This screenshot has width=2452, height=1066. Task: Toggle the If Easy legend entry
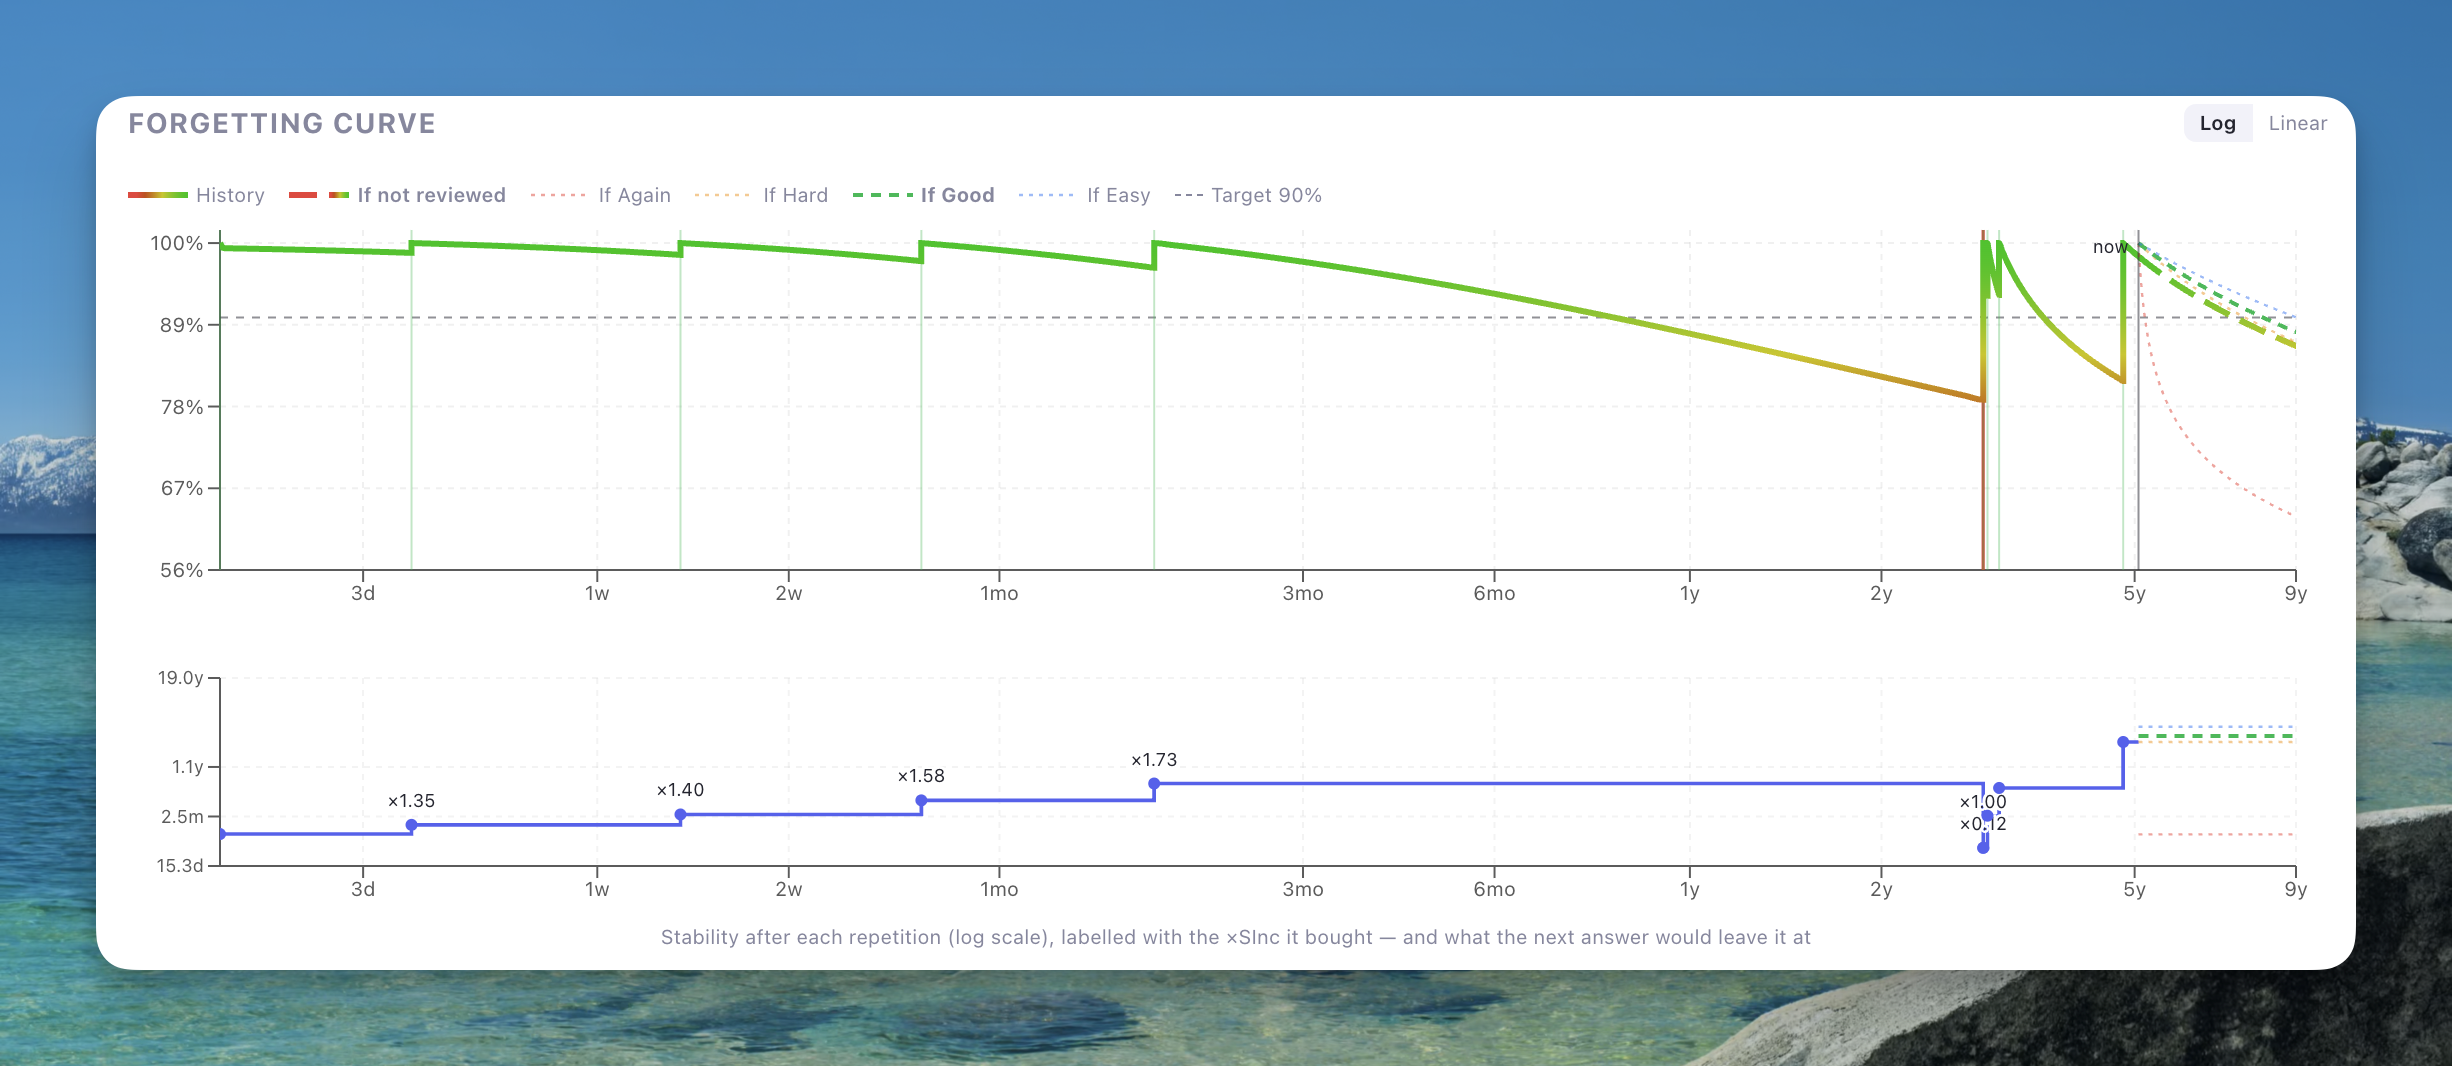1084,195
